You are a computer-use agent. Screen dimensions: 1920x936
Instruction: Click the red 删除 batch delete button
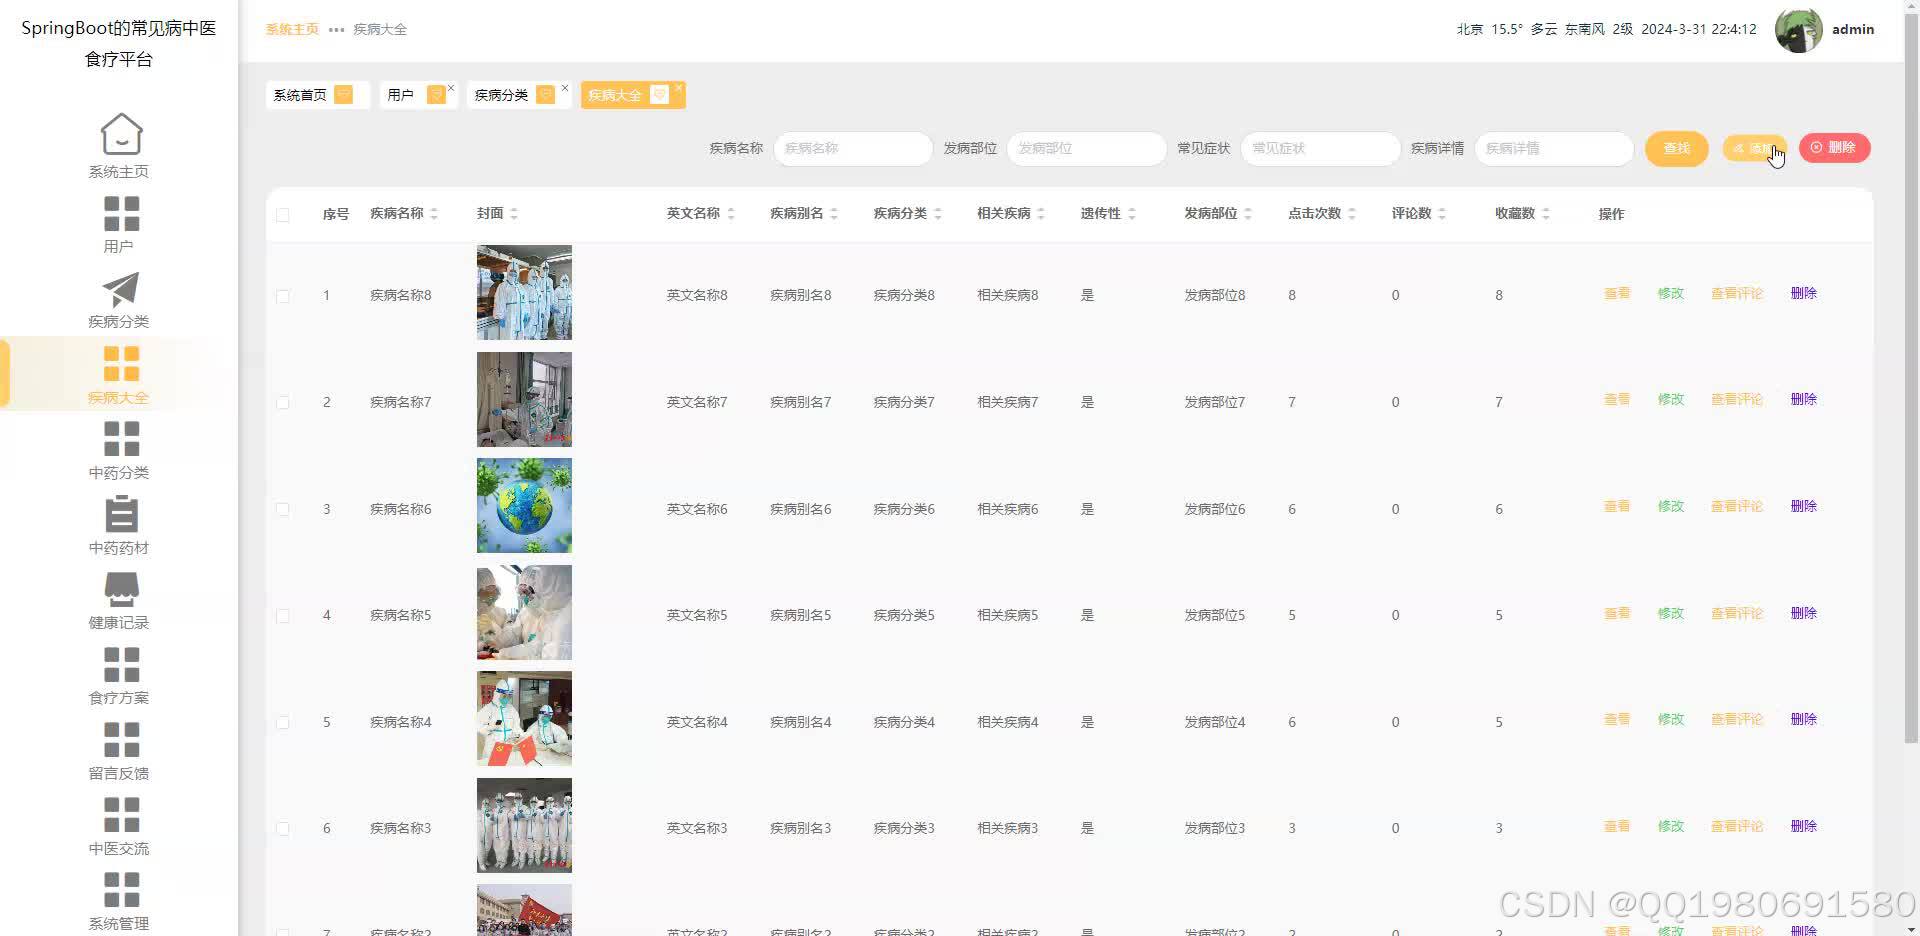coord(1834,148)
